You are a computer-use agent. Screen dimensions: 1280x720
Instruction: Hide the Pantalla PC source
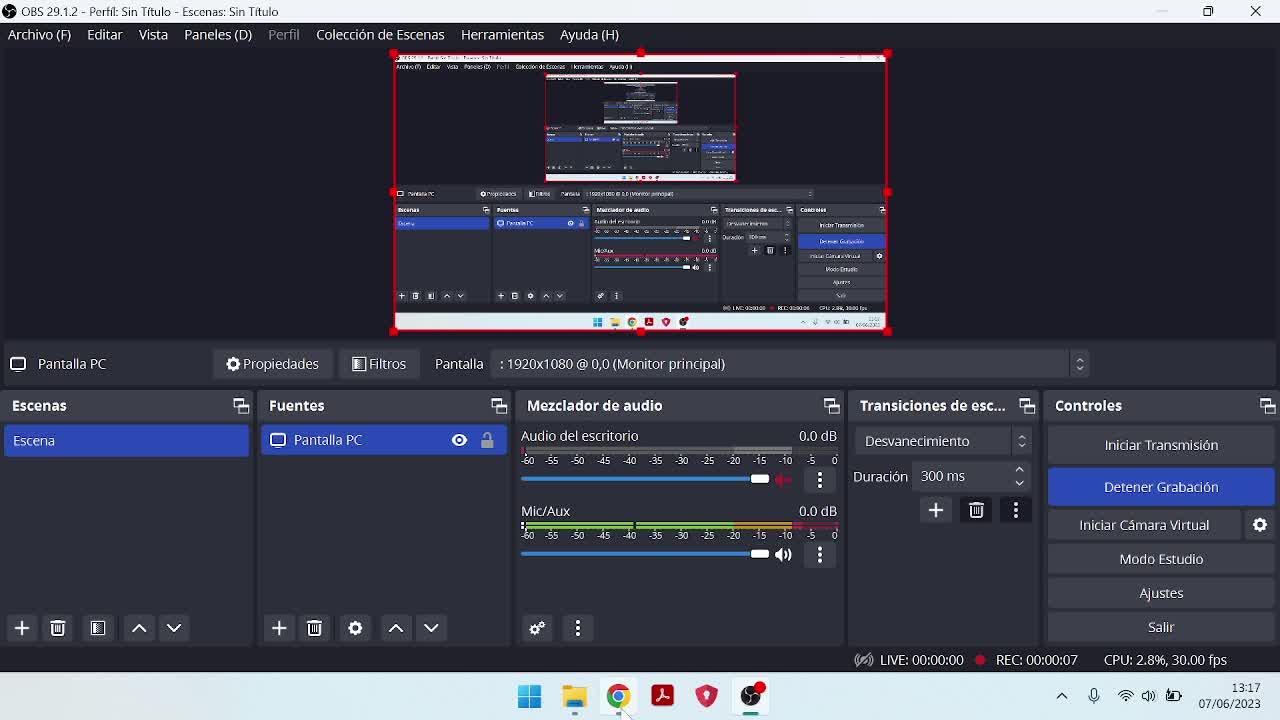(x=459, y=440)
